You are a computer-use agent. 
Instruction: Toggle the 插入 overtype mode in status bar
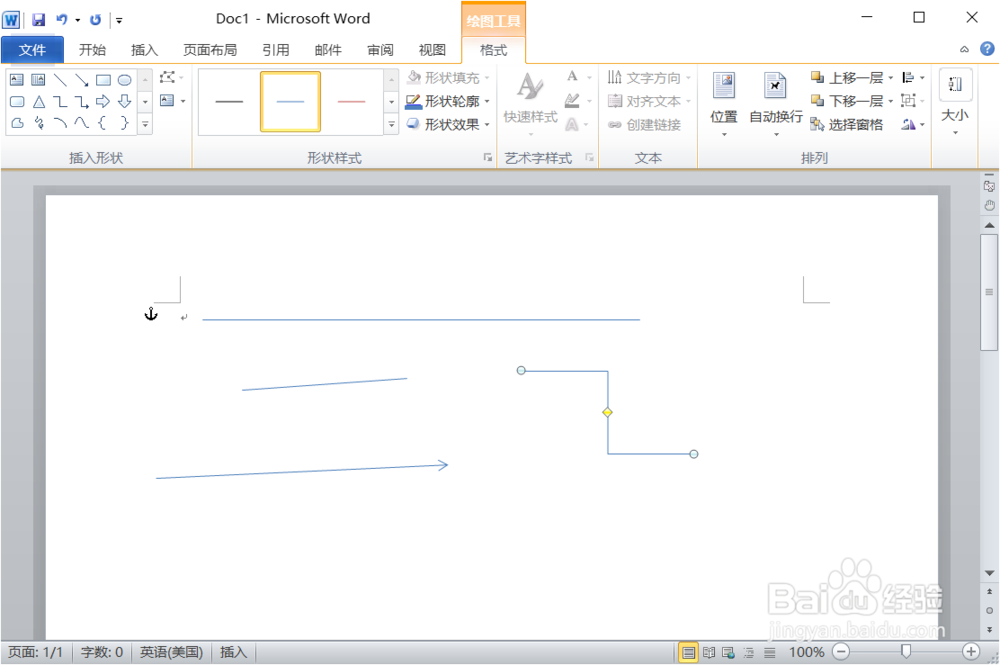pos(233,651)
